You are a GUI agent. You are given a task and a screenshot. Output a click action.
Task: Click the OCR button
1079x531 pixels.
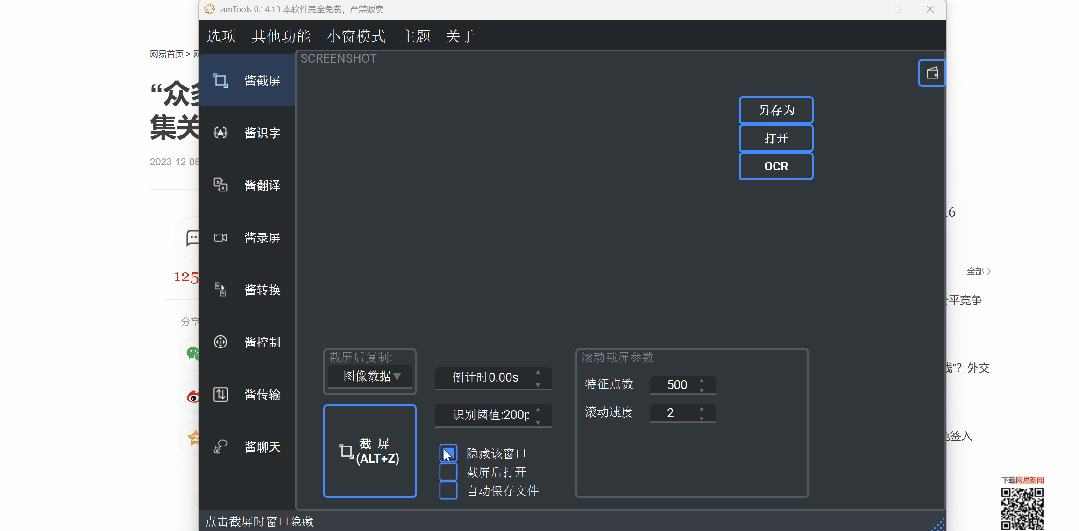(x=776, y=166)
